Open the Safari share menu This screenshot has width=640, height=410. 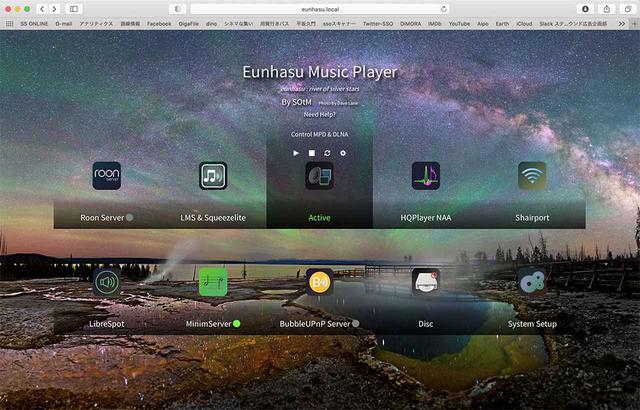[607, 9]
